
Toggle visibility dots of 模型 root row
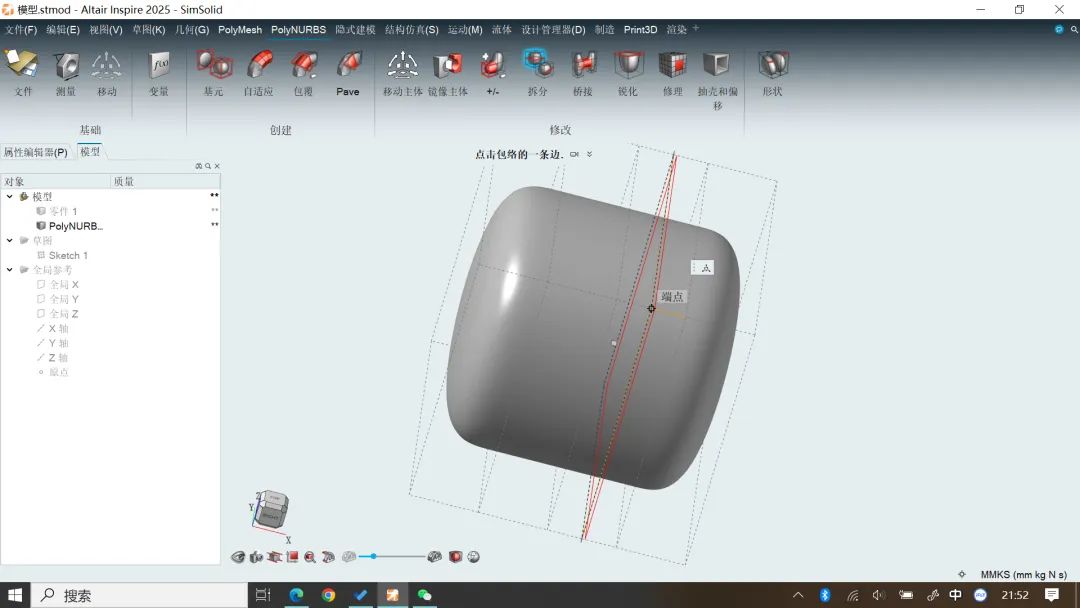pos(214,196)
